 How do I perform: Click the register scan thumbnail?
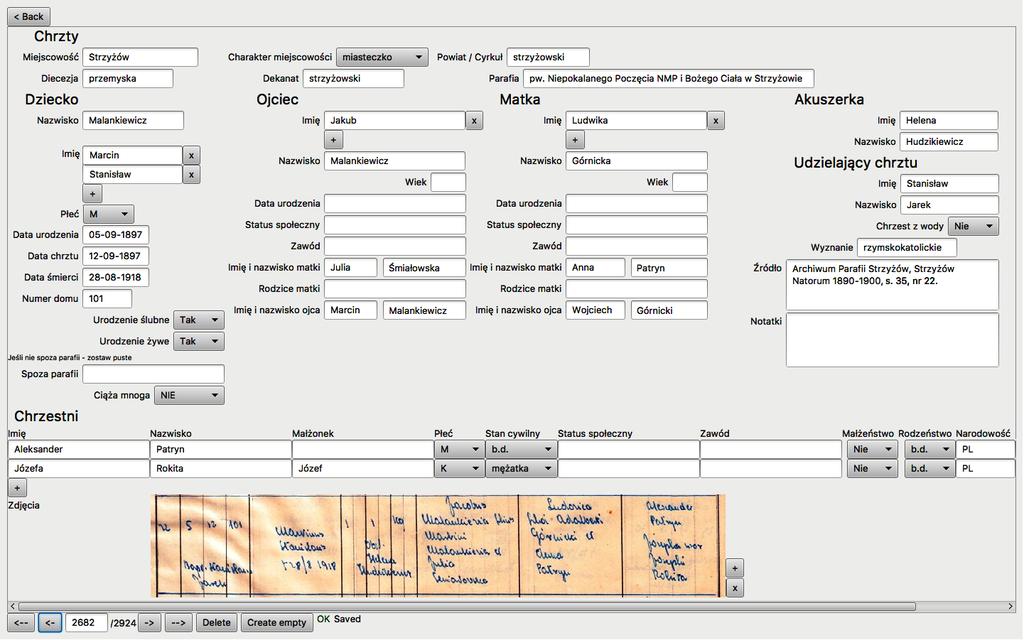438,546
